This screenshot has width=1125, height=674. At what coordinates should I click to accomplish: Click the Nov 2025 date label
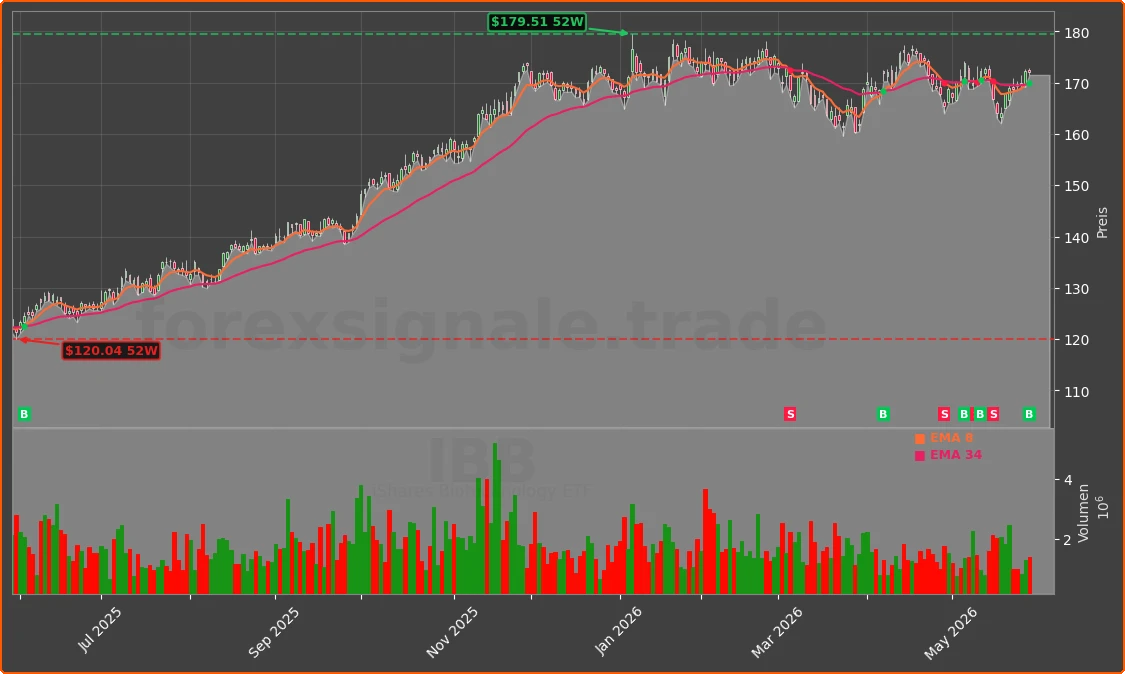click(452, 632)
